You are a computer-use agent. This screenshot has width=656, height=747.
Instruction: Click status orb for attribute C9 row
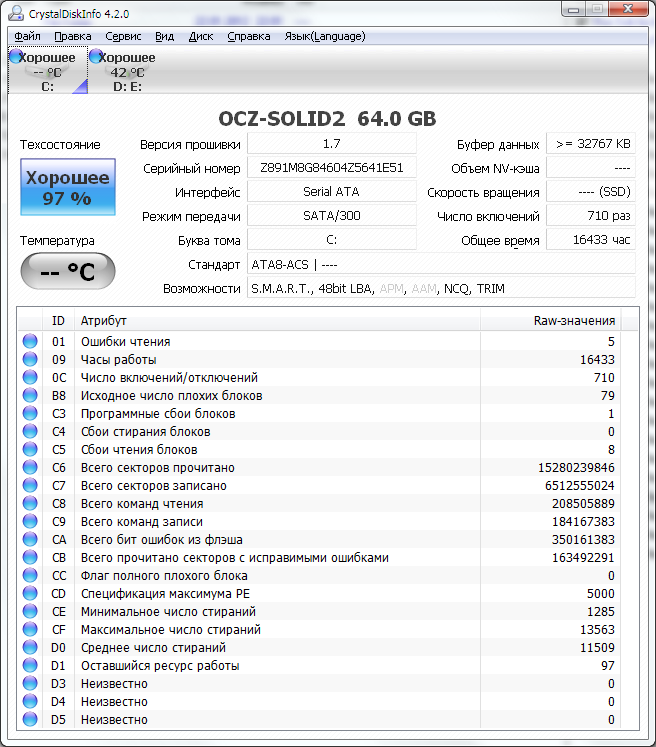point(30,521)
